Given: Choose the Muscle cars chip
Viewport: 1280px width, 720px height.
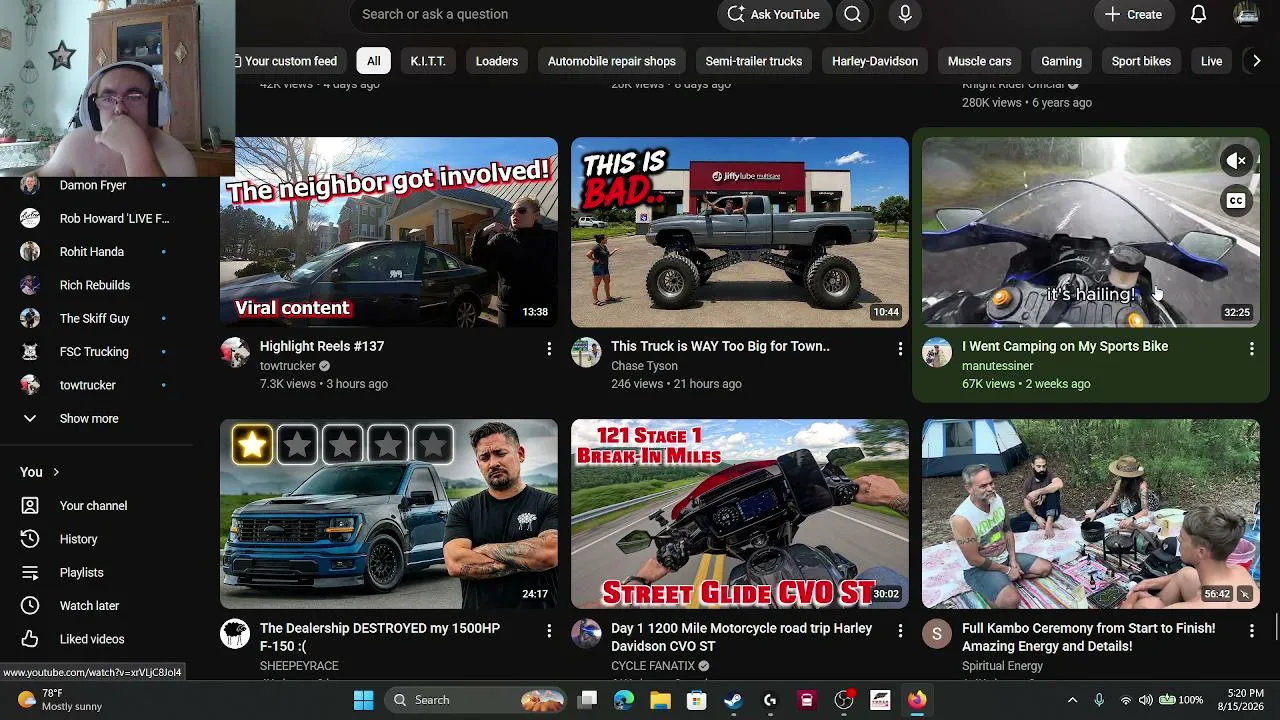Looking at the screenshot, I should [x=980, y=61].
